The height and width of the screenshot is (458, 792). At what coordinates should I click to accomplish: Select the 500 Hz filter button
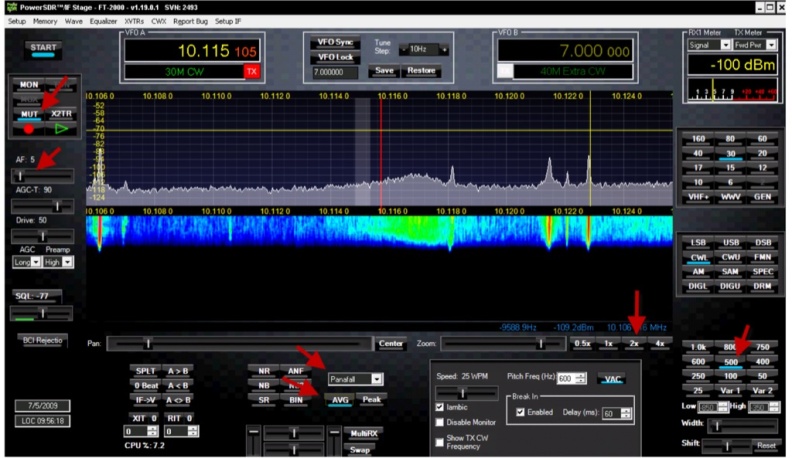tap(730, 362)
